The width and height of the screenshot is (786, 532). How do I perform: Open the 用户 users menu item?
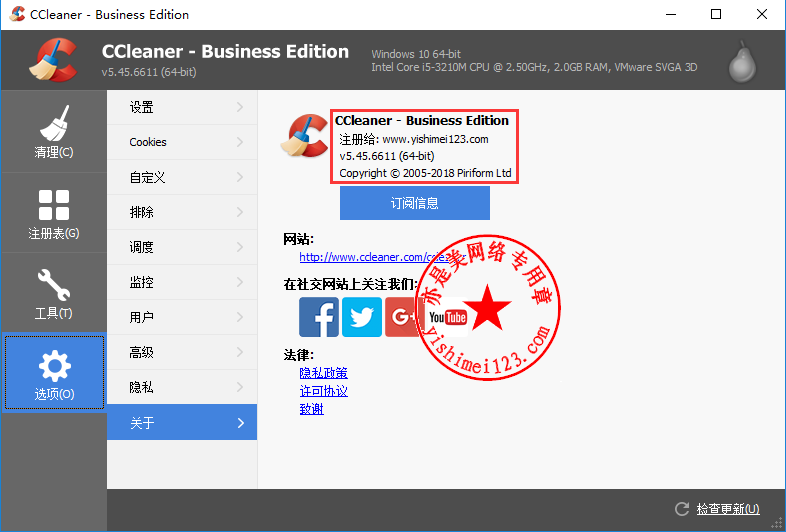pos(182,317)
